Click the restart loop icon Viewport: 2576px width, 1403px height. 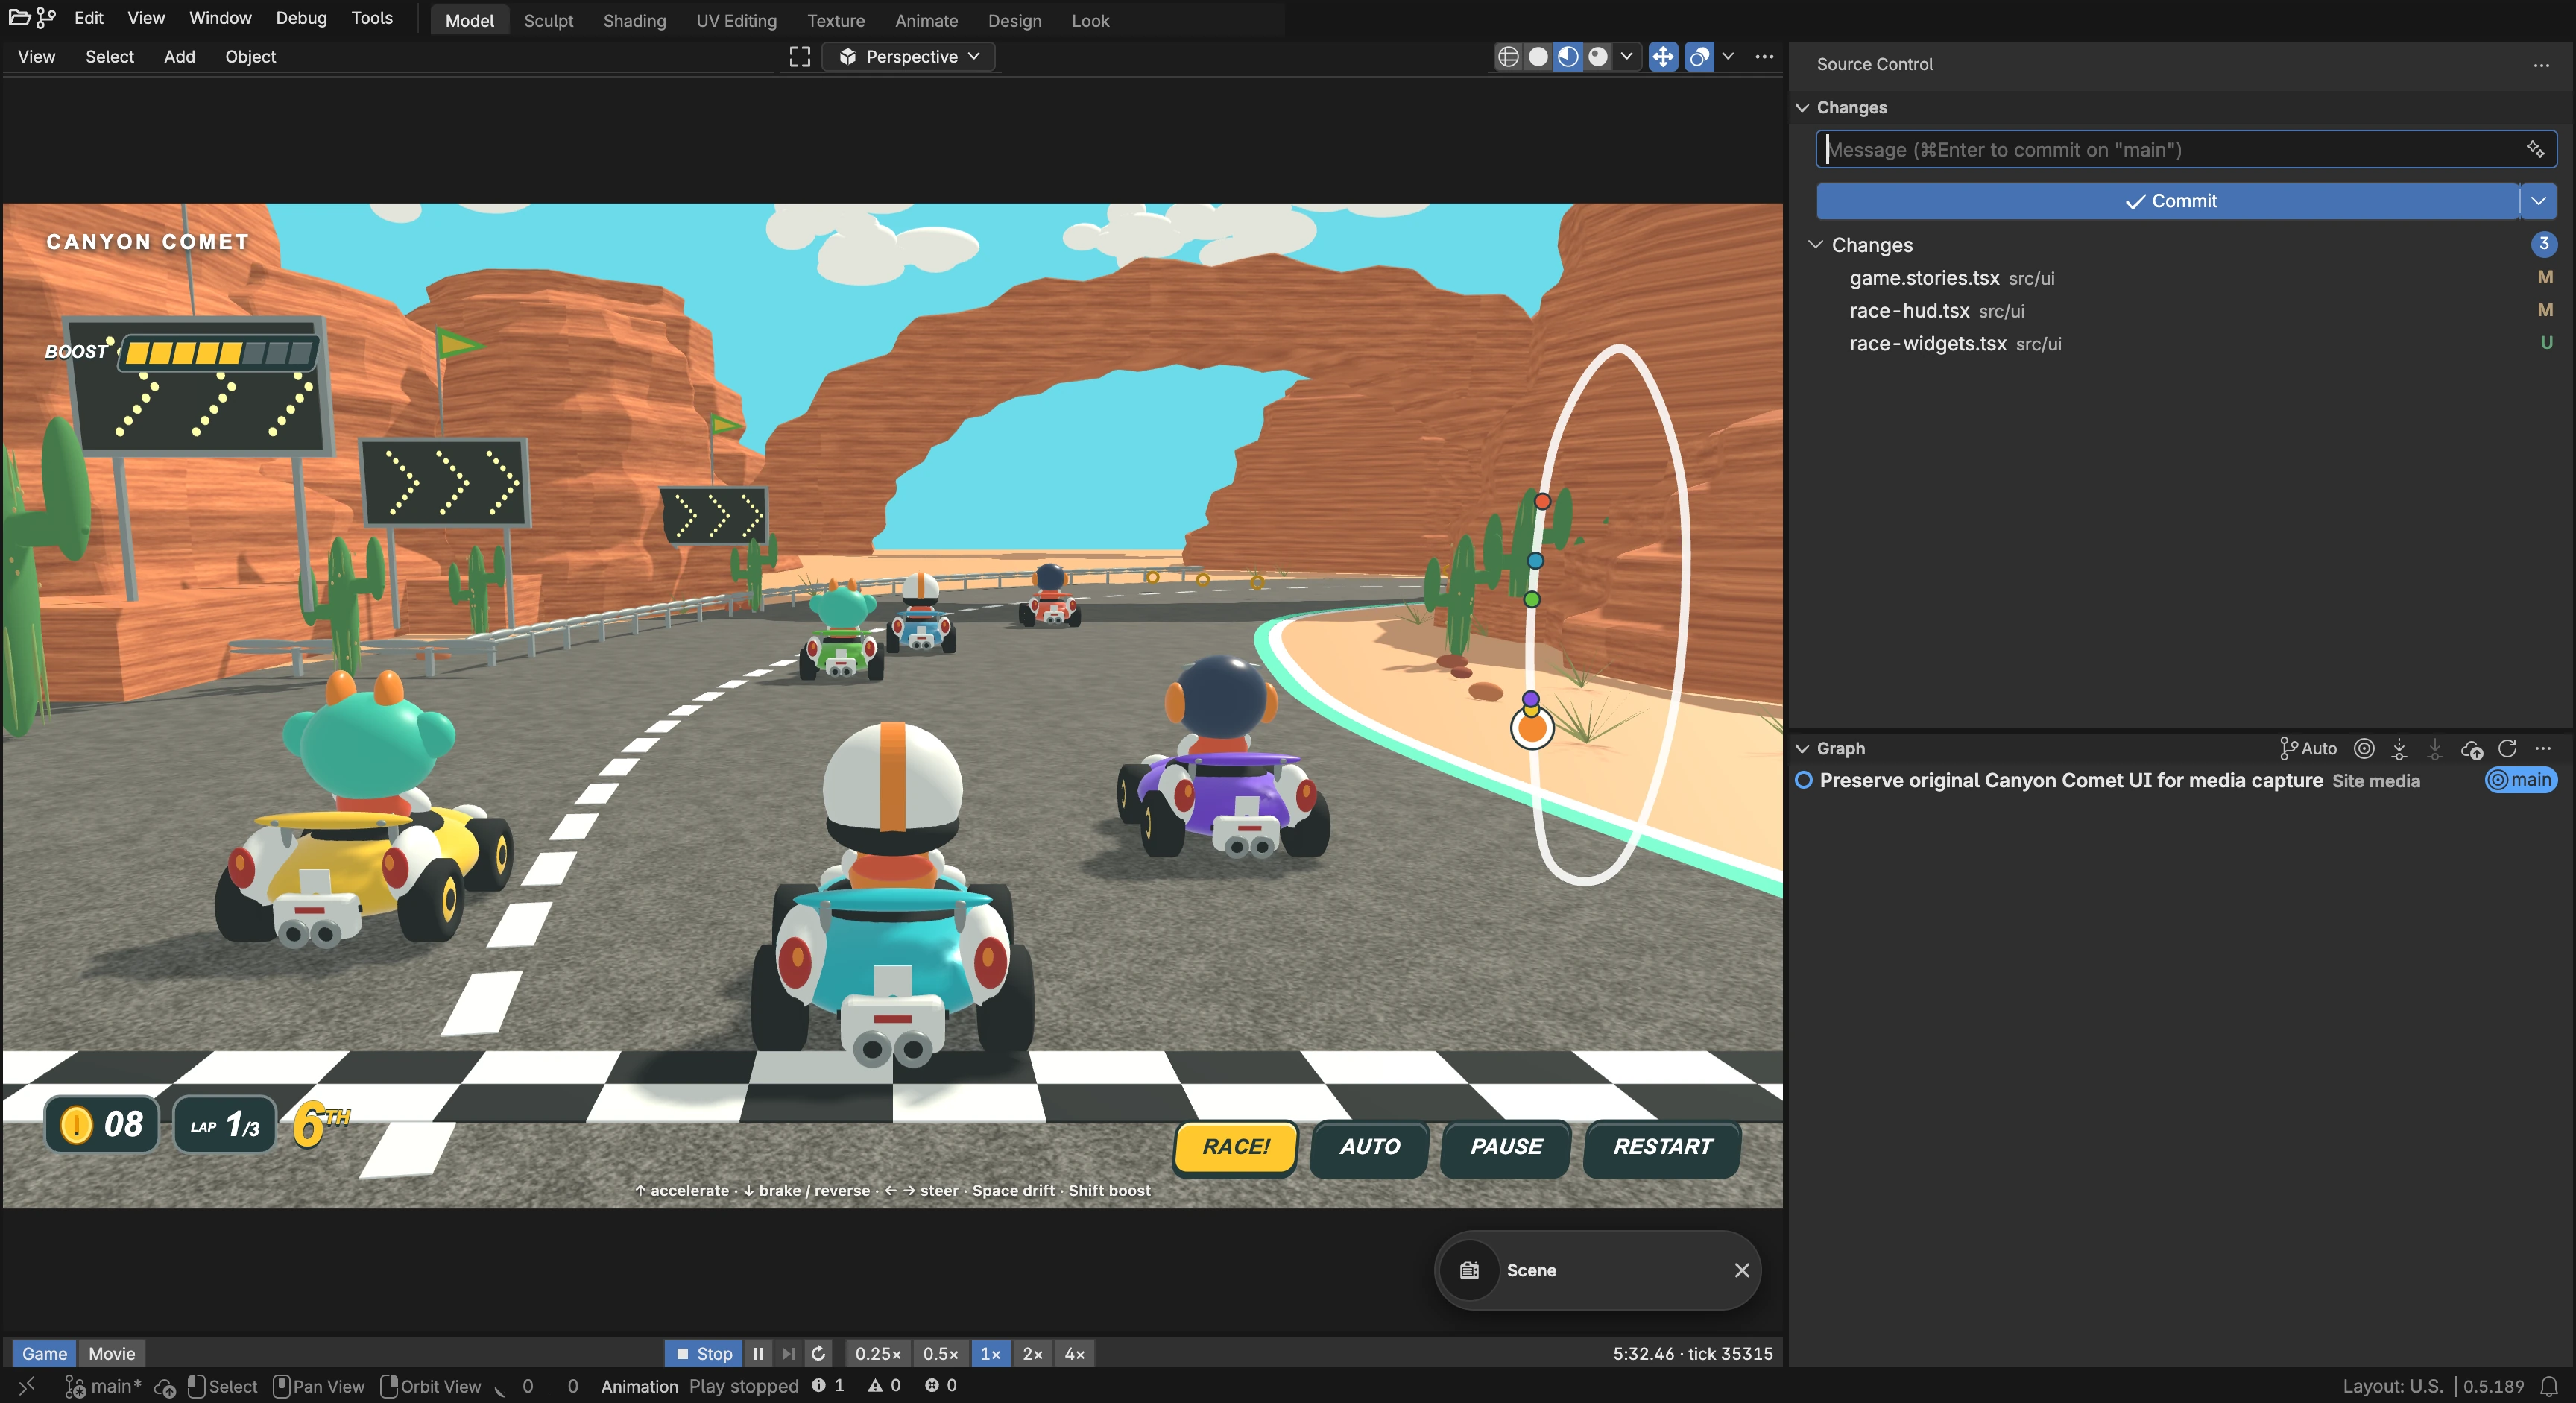coord(818,1353)
